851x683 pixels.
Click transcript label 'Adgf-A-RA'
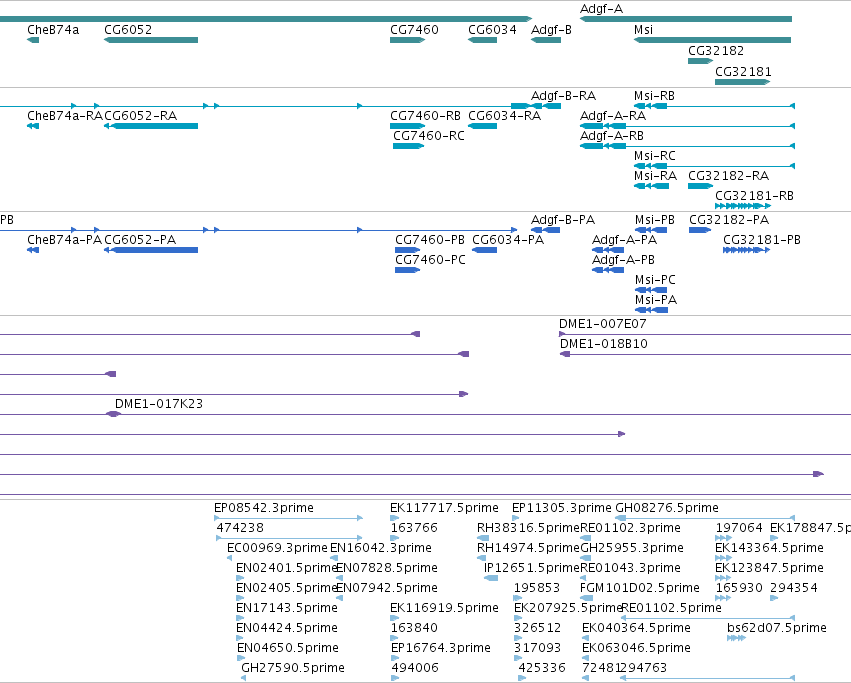[x=613, y=116]
